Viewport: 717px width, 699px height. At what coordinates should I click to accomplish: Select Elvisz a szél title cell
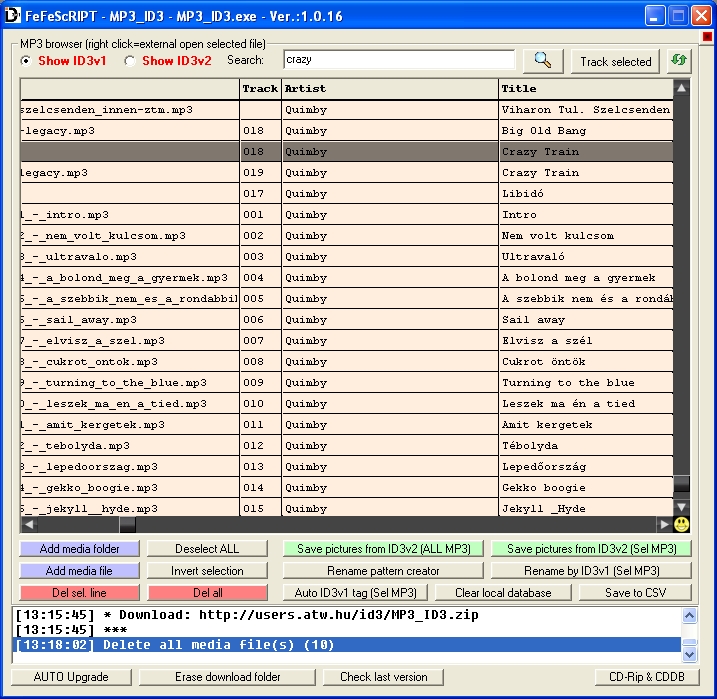click(x=586, y=341)
